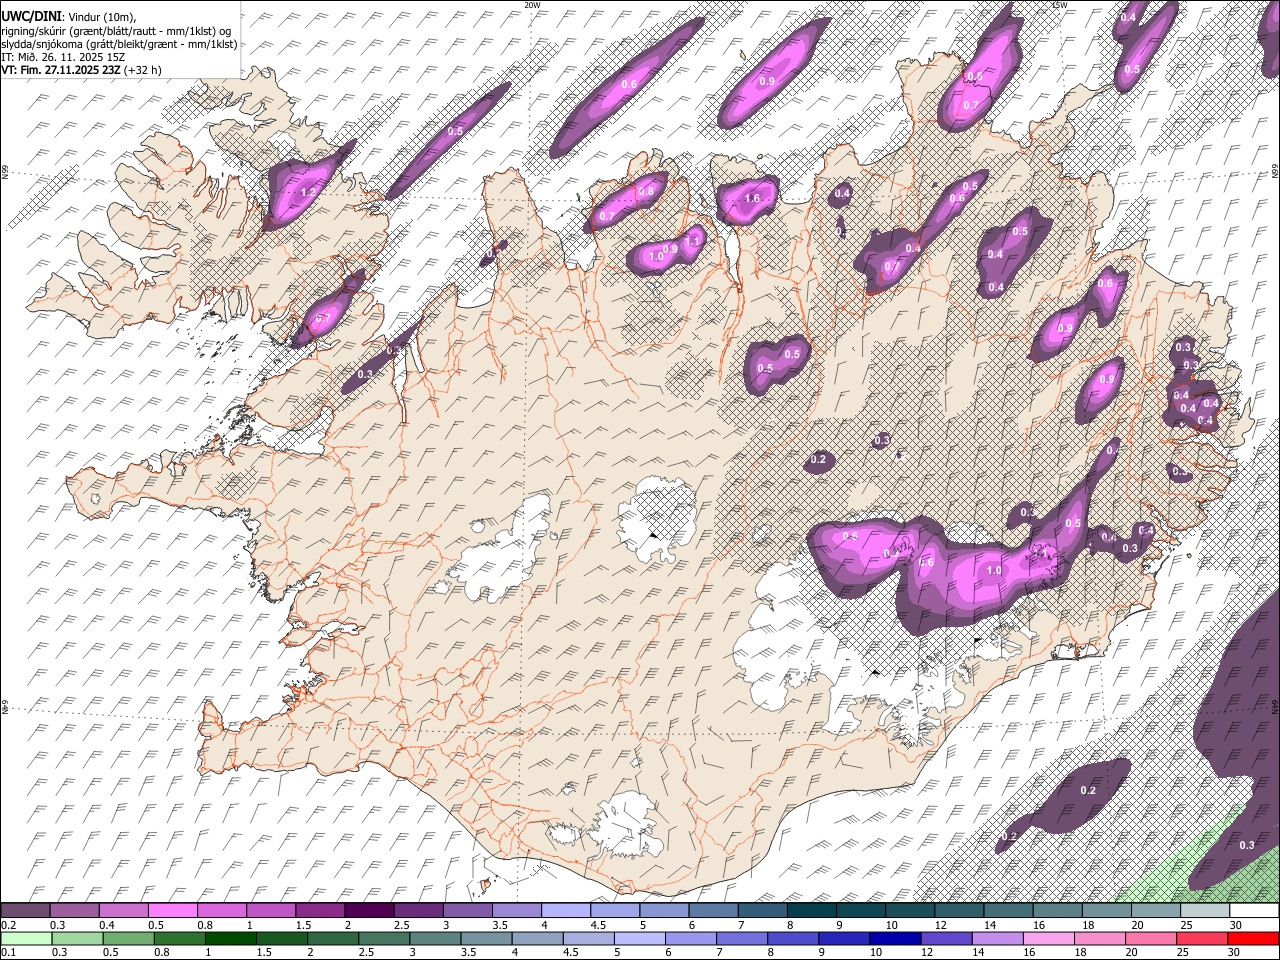Click the "slydda/snjókoma" description line
The height and width of the screenshot is (960, 1280).
coord(119,44)
